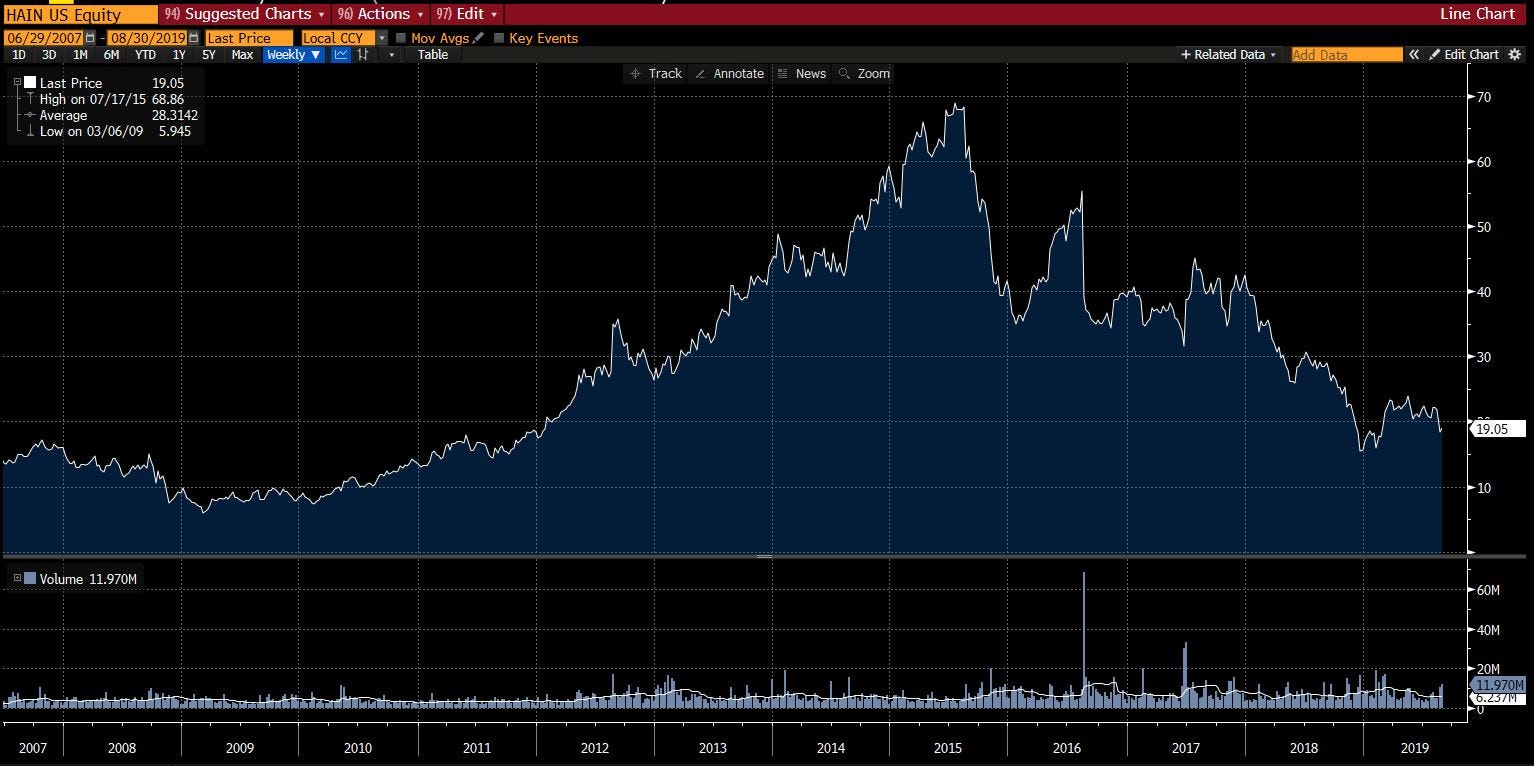Click the 2015 label on time axis

click(948, 748)
